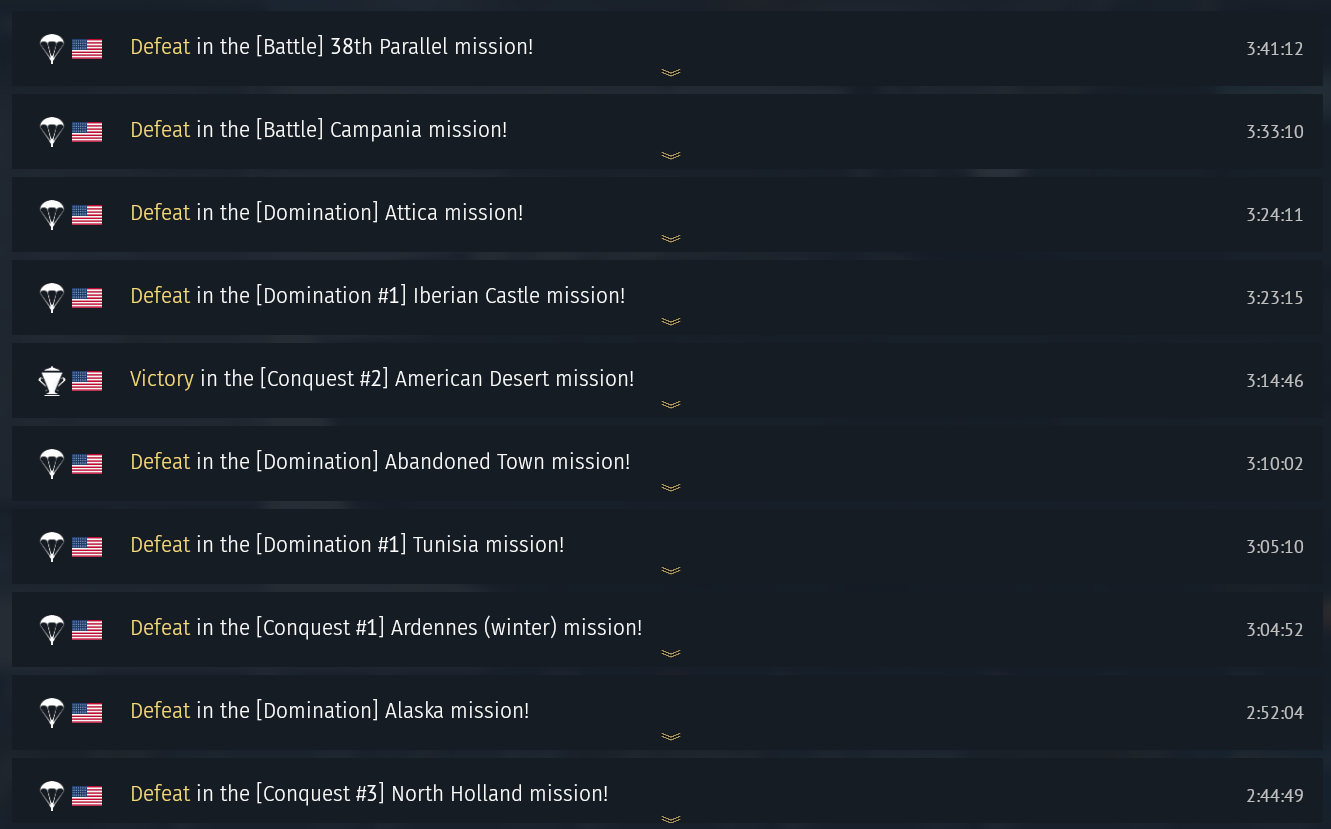Click parachute icon for 38th Parallel defeat
This screenshot has height=829, width=1331.
click(x=51, y=48)
